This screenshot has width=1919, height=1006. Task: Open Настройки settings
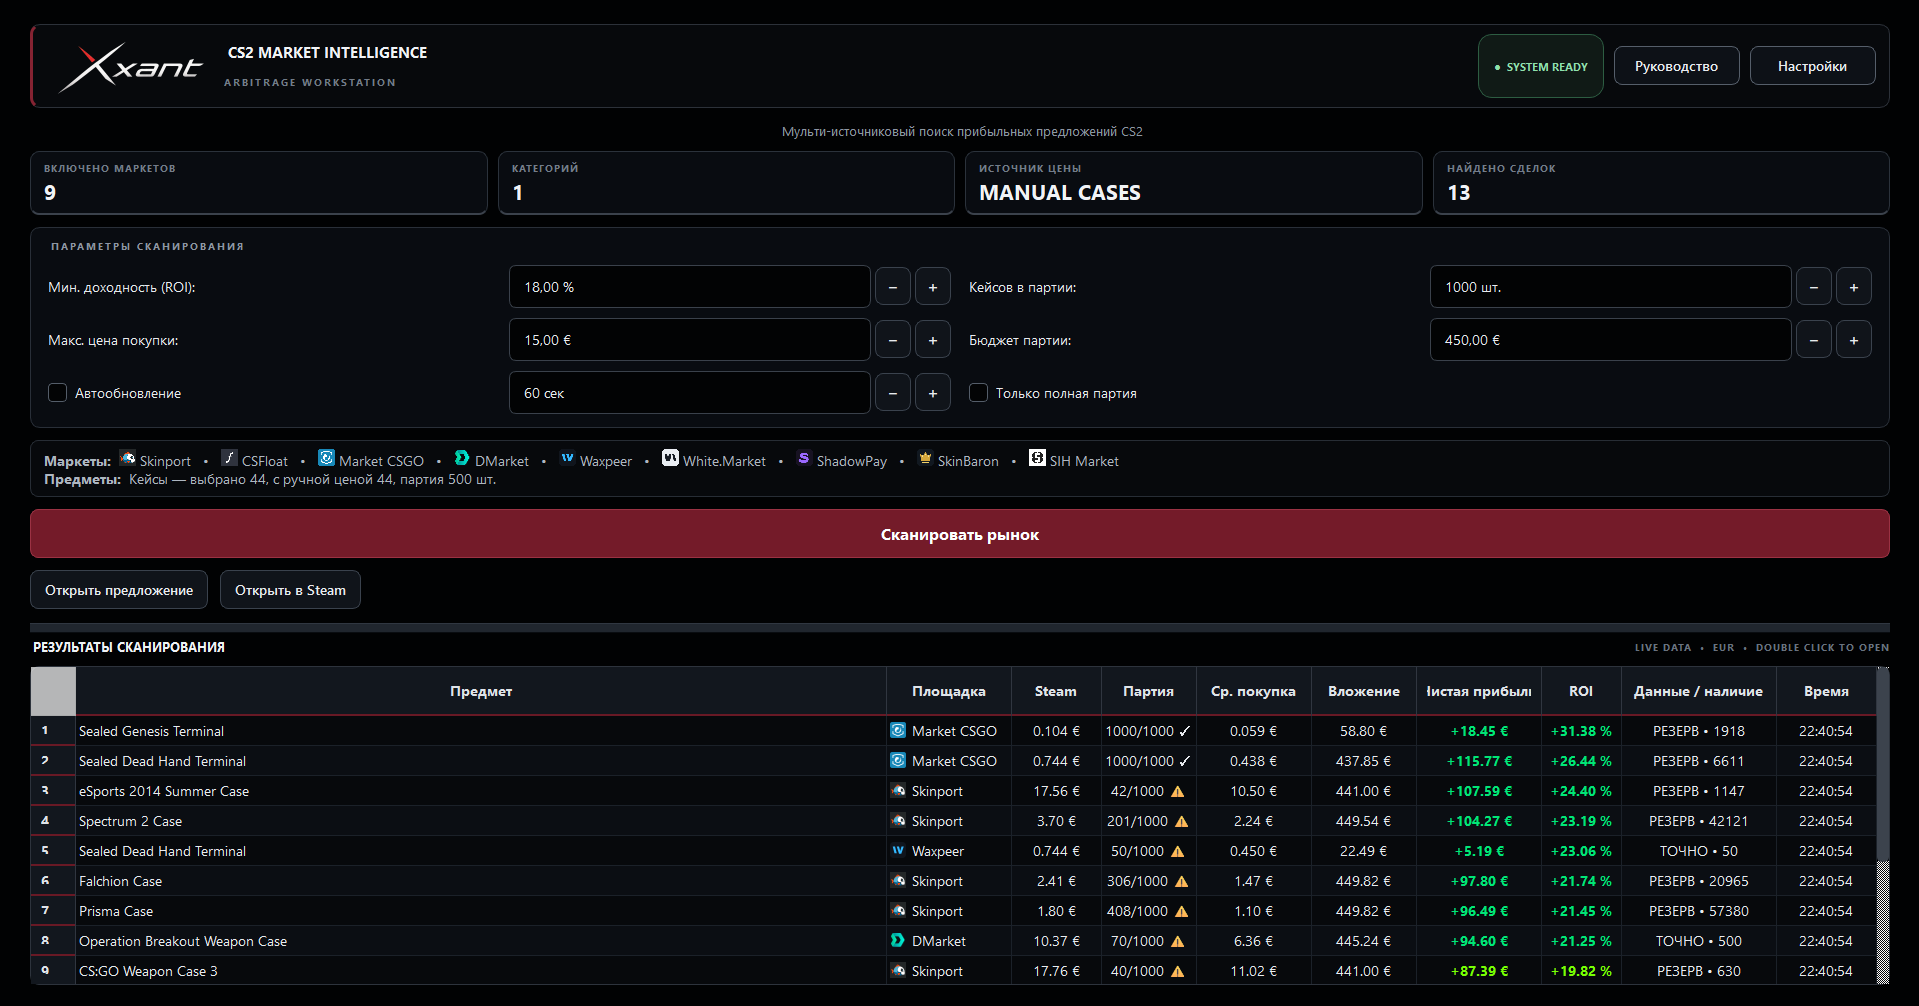(x=1812, y=66)
